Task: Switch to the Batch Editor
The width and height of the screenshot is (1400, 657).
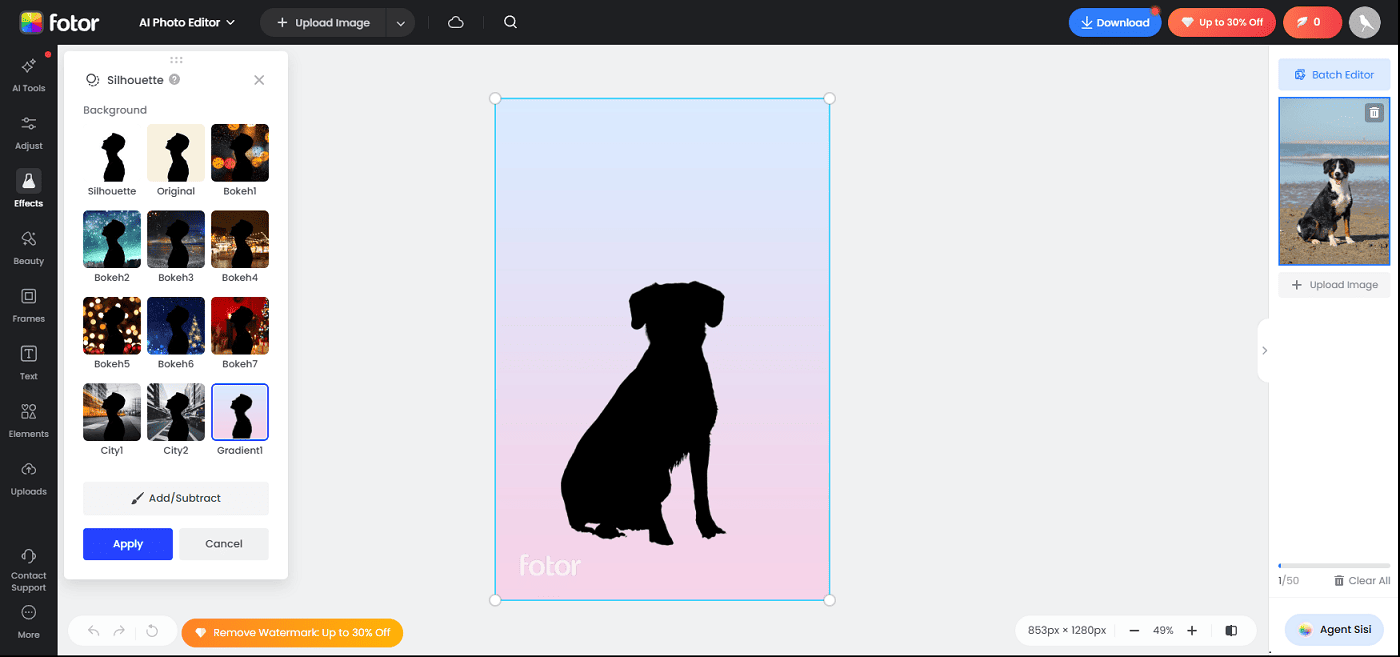Action: tap(1334, 74)
